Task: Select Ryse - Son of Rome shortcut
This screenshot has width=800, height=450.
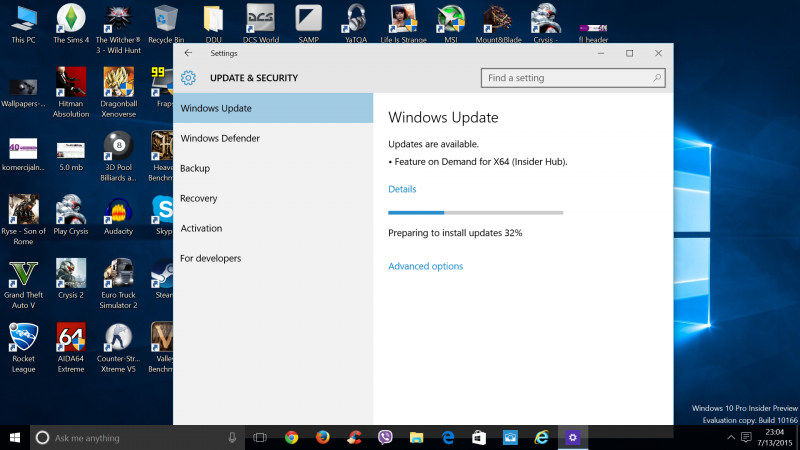Action: [23, 220]
